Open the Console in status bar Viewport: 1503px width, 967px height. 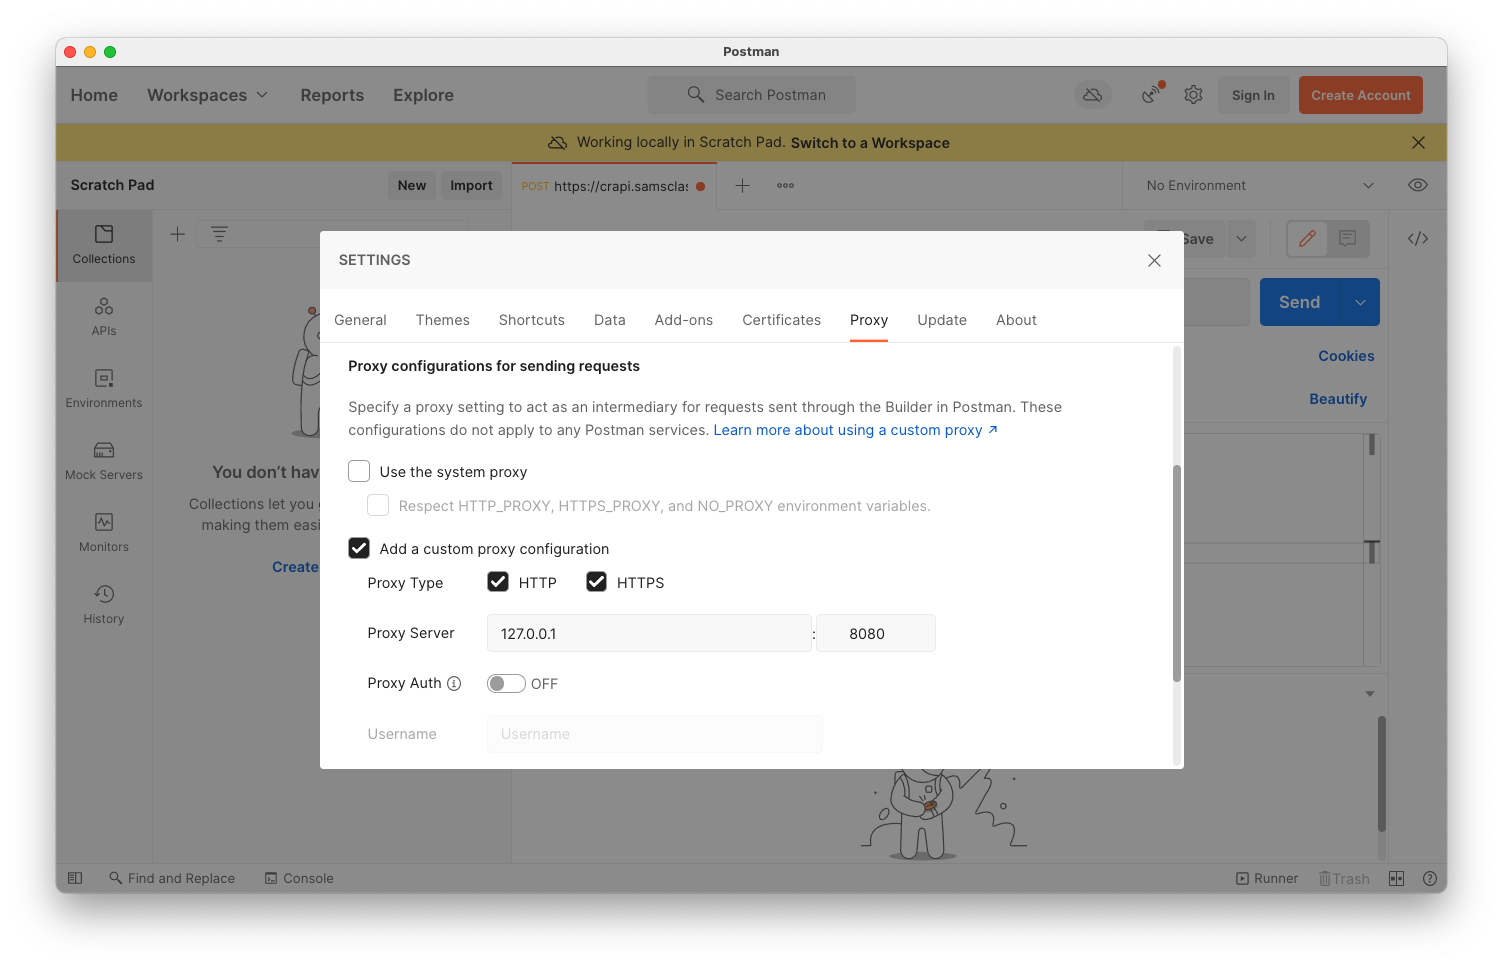pyautogui.click(x=299, y=878)
